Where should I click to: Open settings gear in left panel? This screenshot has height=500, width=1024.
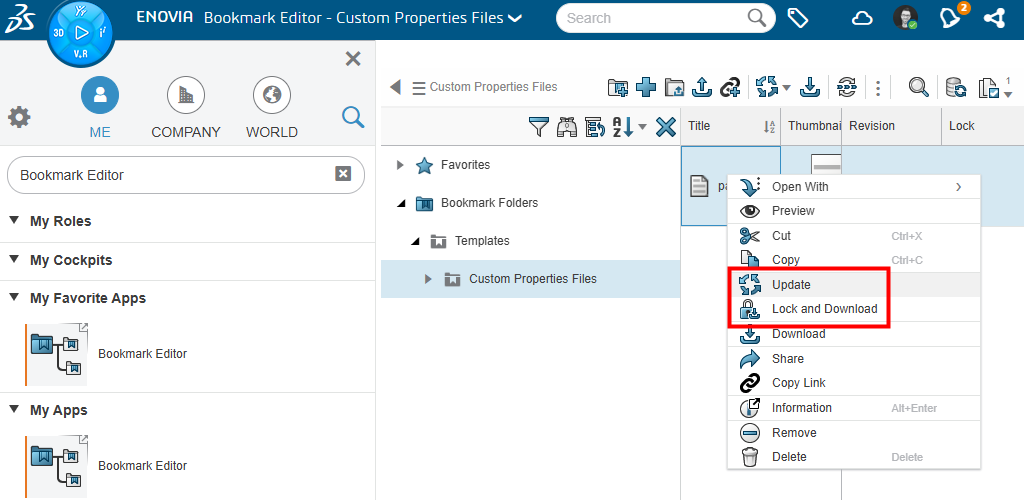pyautogui.click(x=19, y=118)
